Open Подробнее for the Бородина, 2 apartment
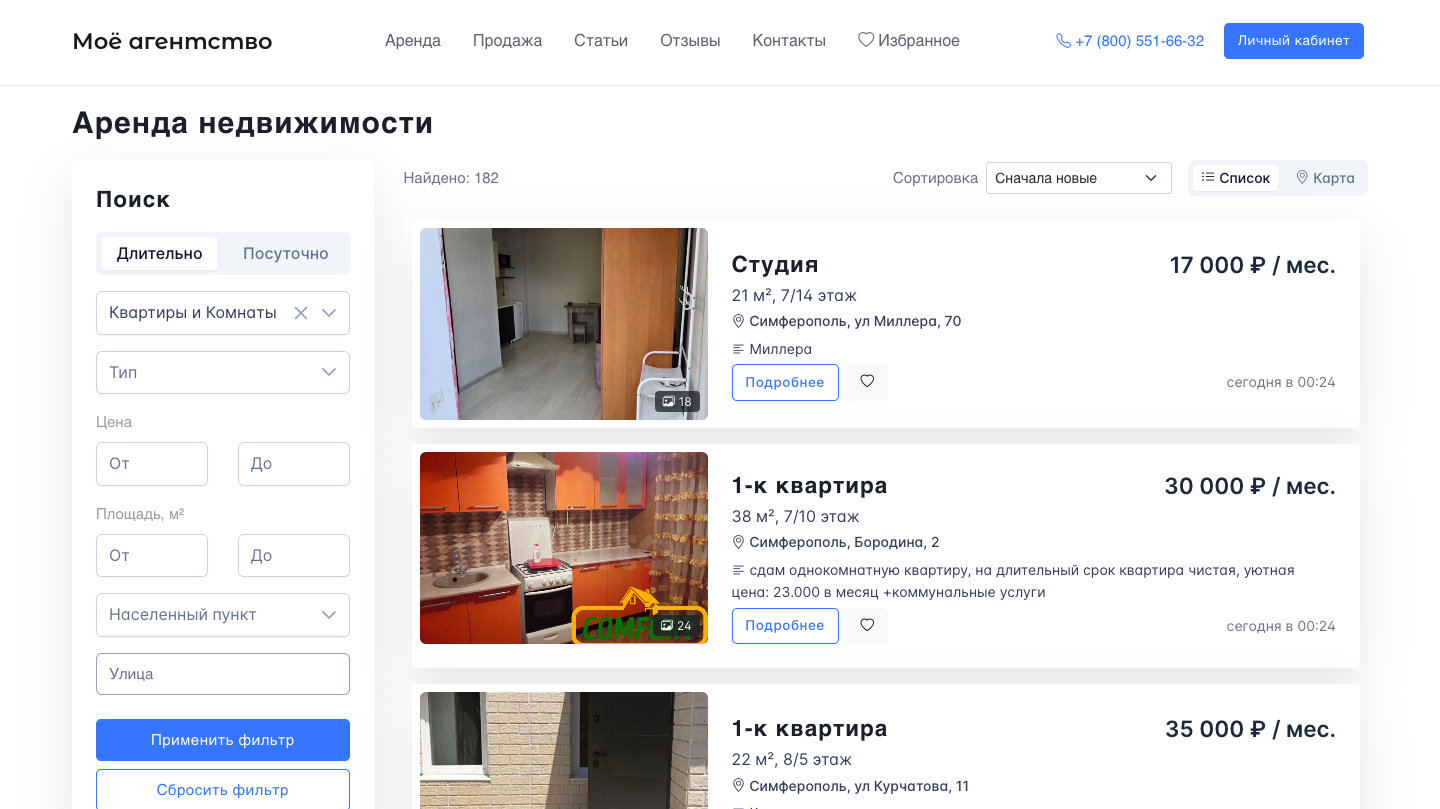 click(785, 626)
